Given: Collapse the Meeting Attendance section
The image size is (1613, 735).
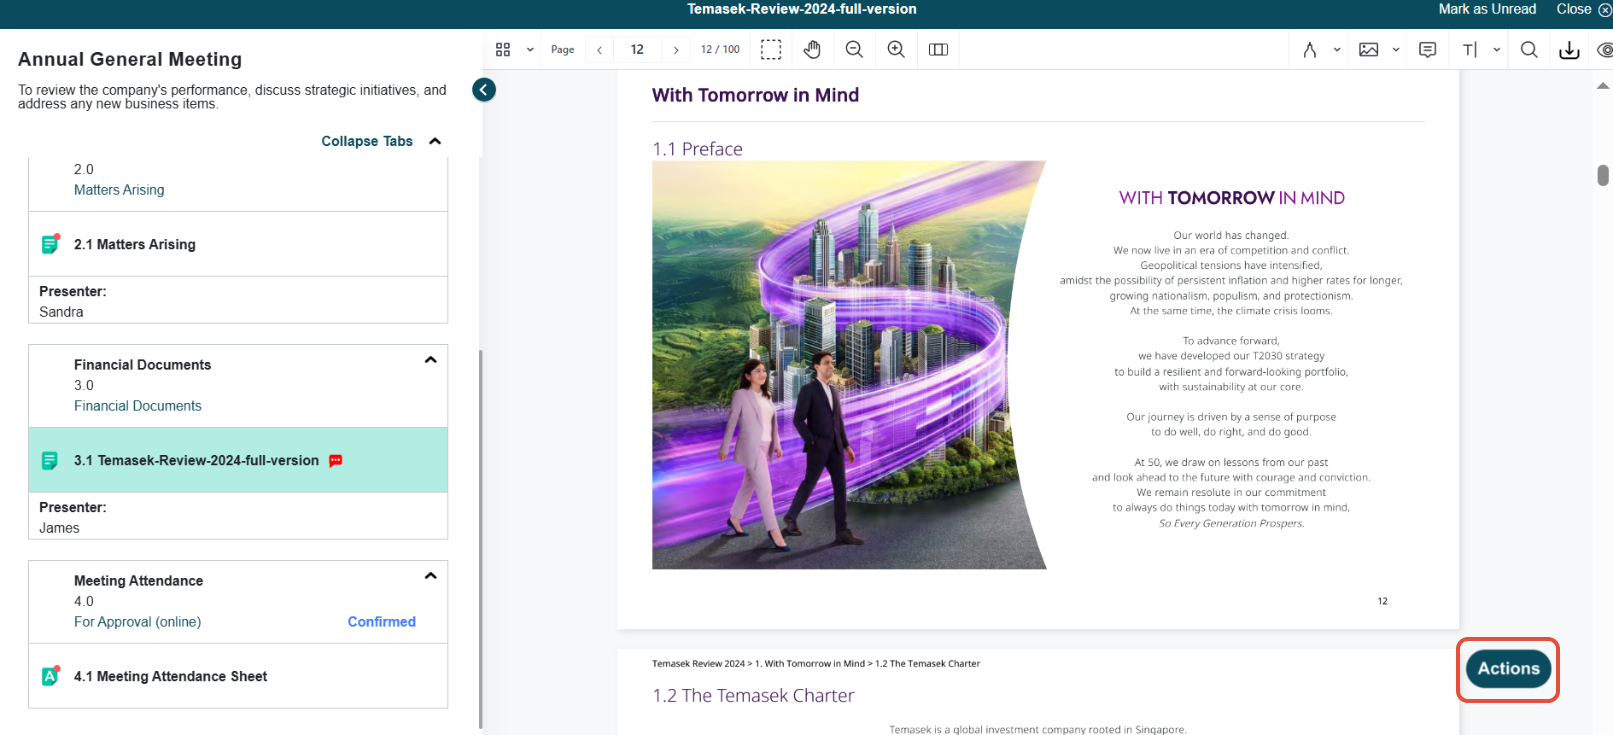Looking at the screenshot, I should 431,576.
